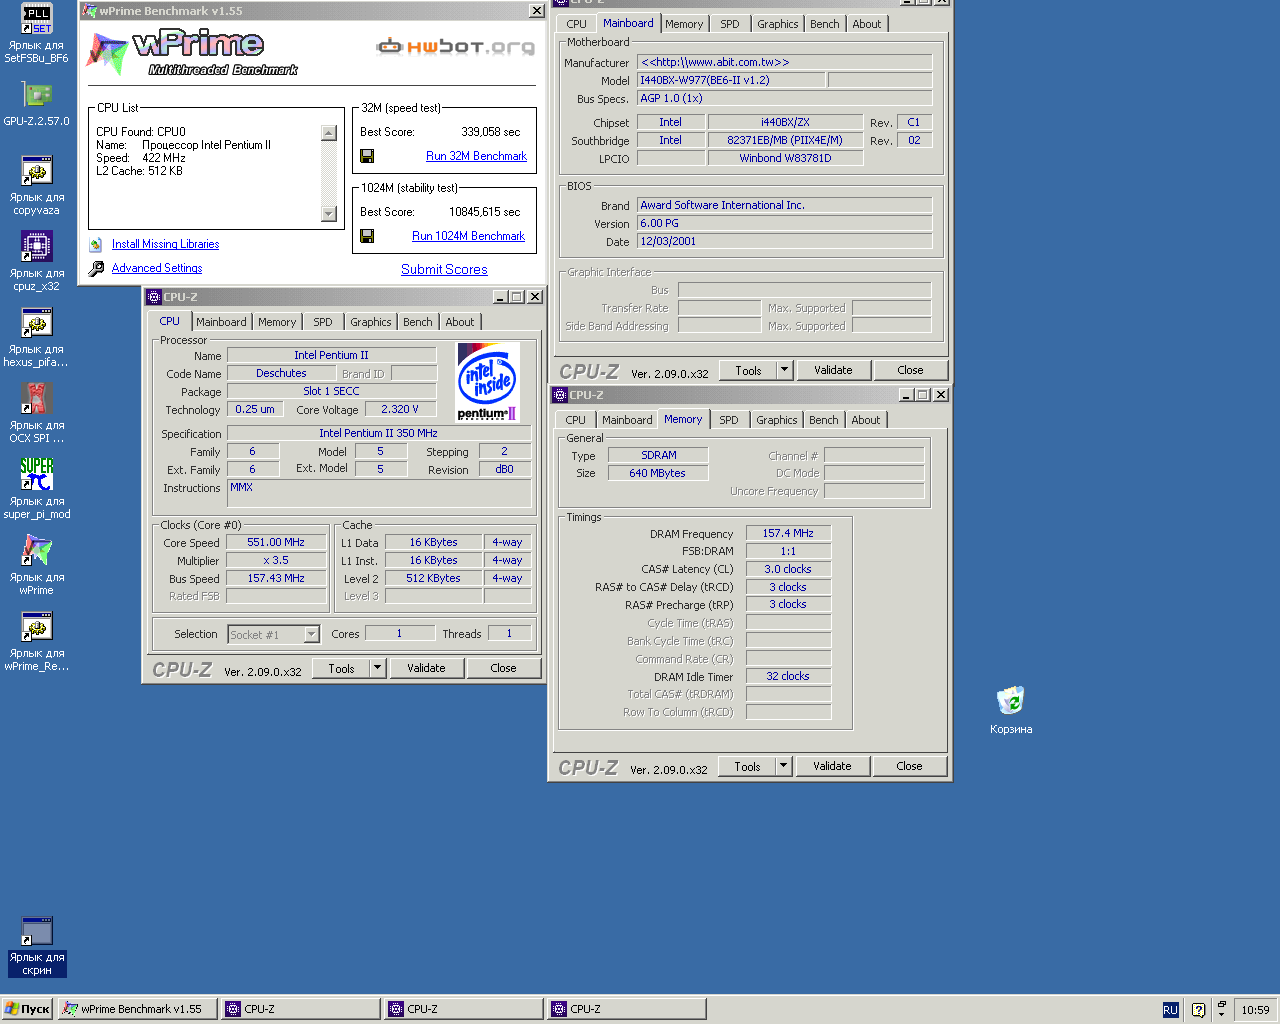Click the Advanced Settings wrench icon
The image size is (1280, 1024).
(96, 268)
